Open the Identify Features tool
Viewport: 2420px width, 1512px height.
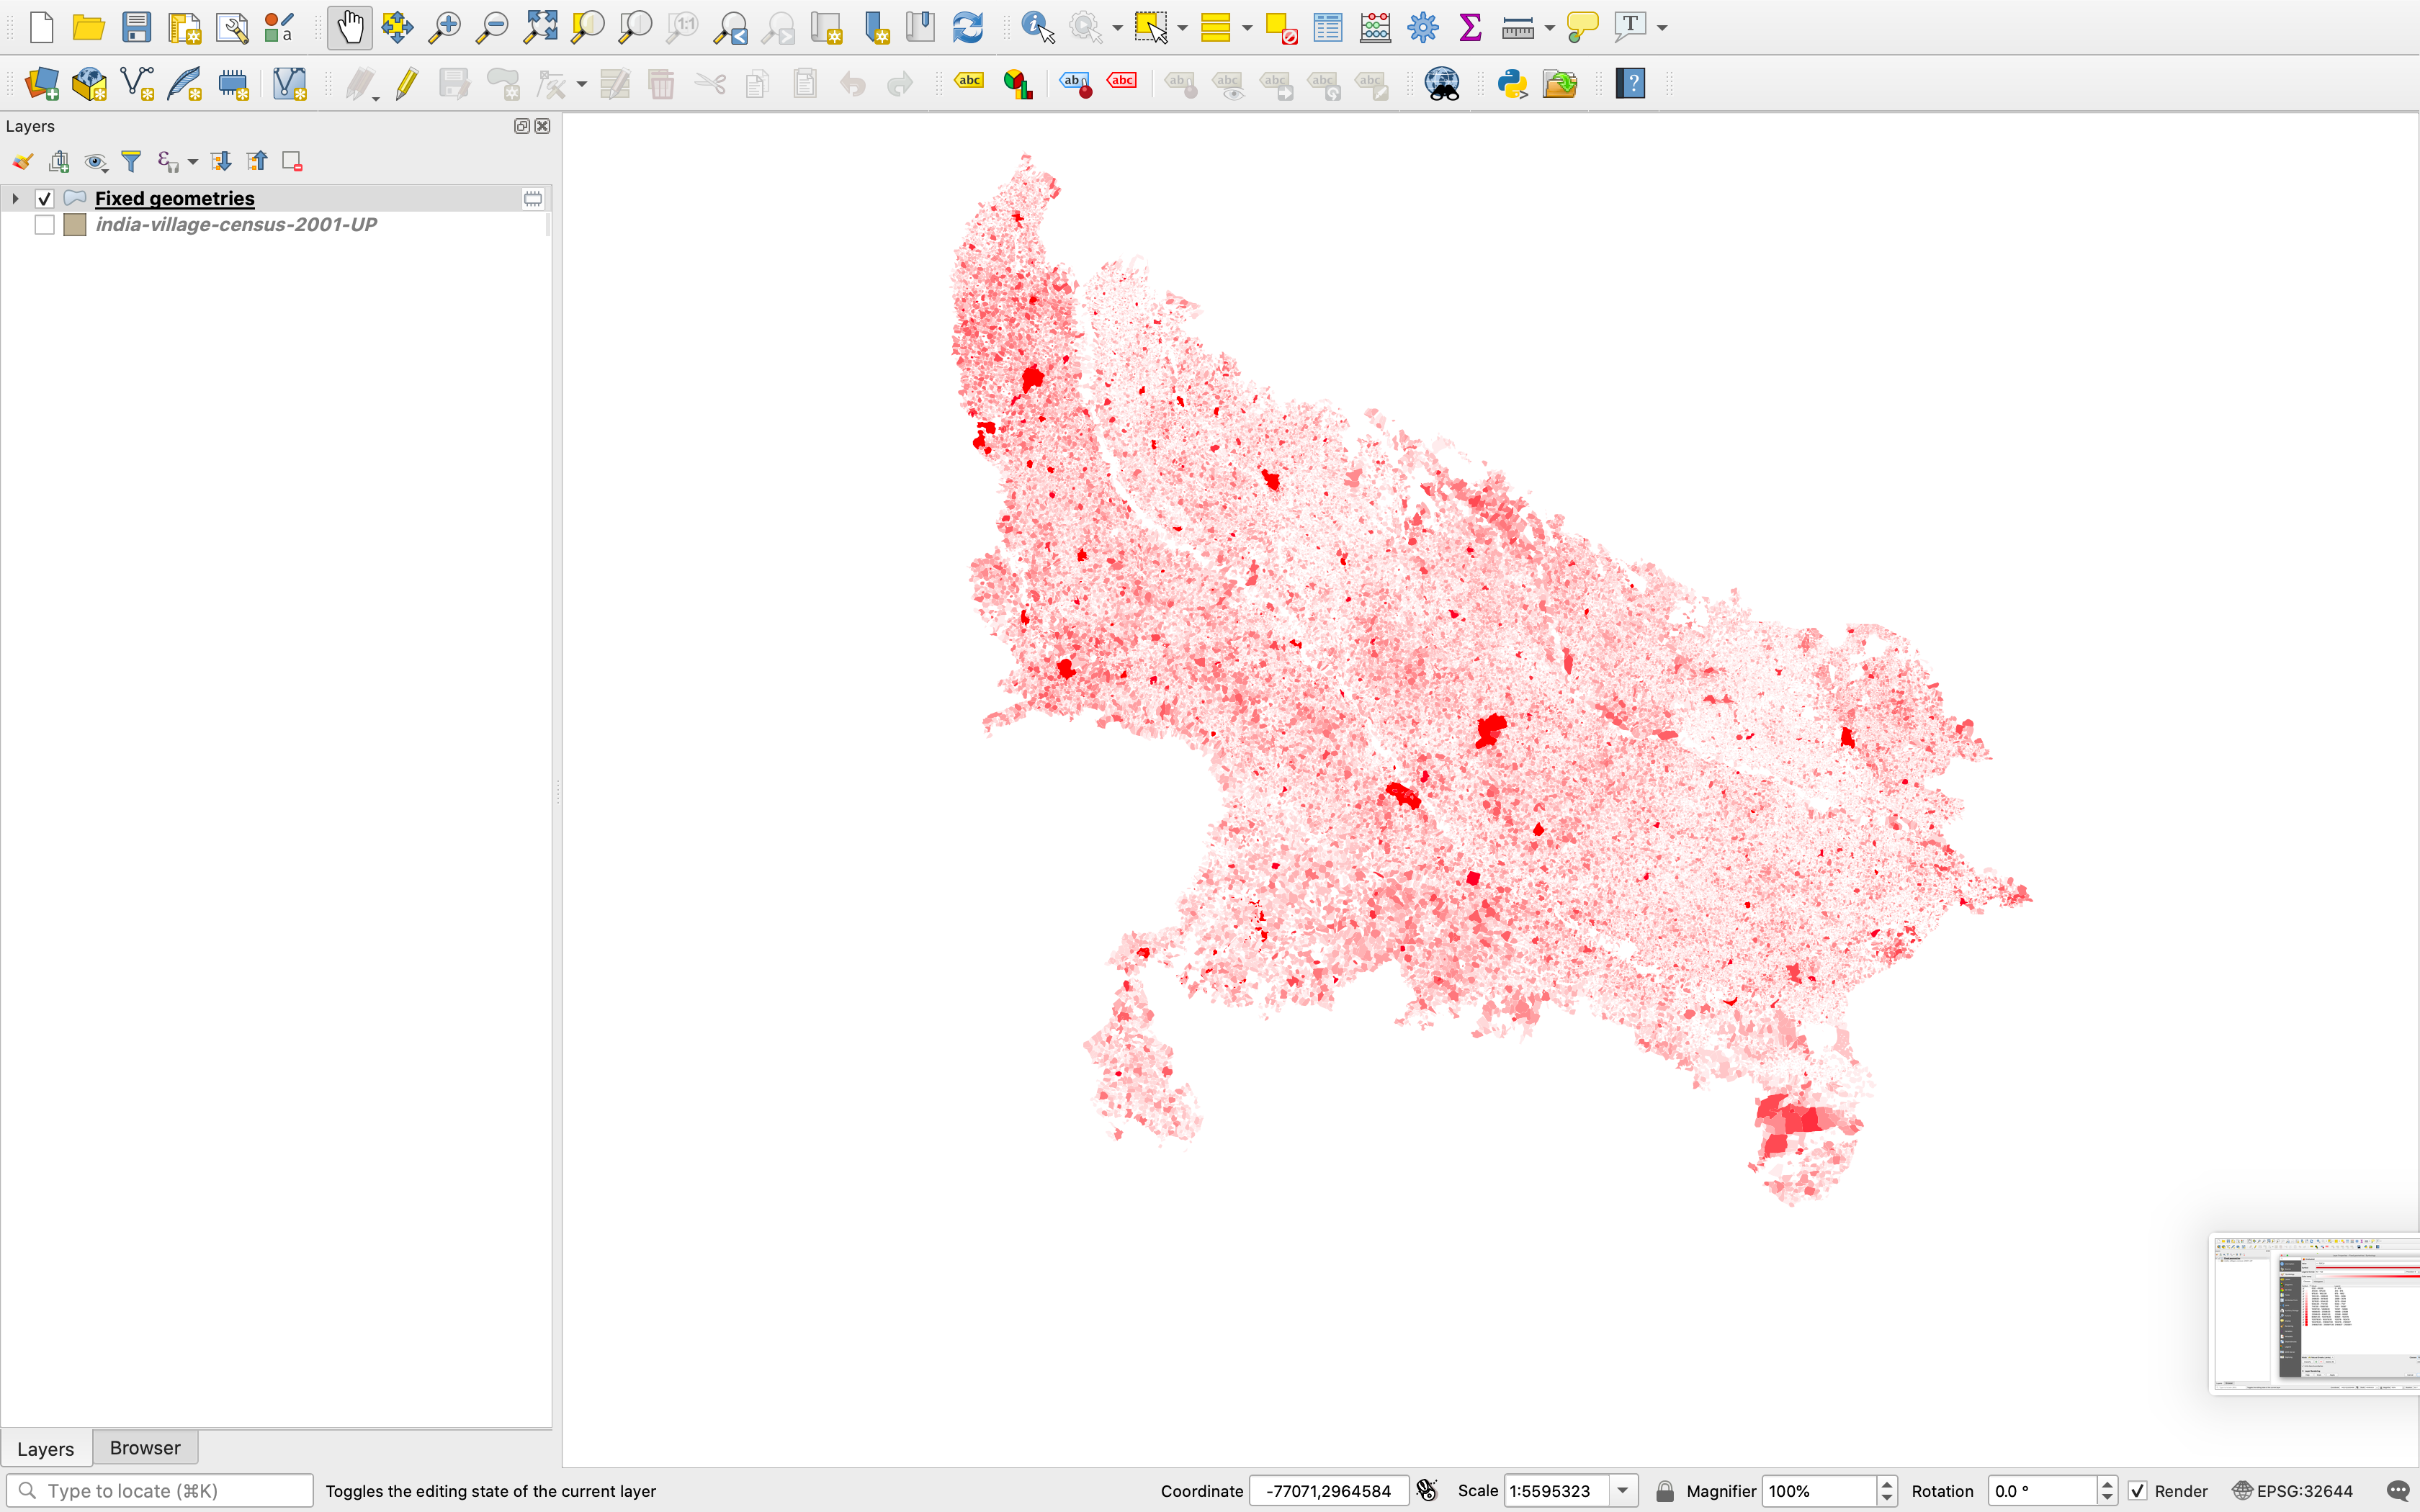(1038, 27)
